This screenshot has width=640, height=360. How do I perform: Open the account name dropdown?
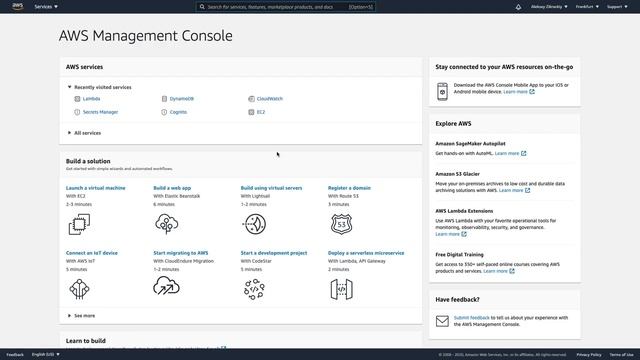(x=549, y=7)
